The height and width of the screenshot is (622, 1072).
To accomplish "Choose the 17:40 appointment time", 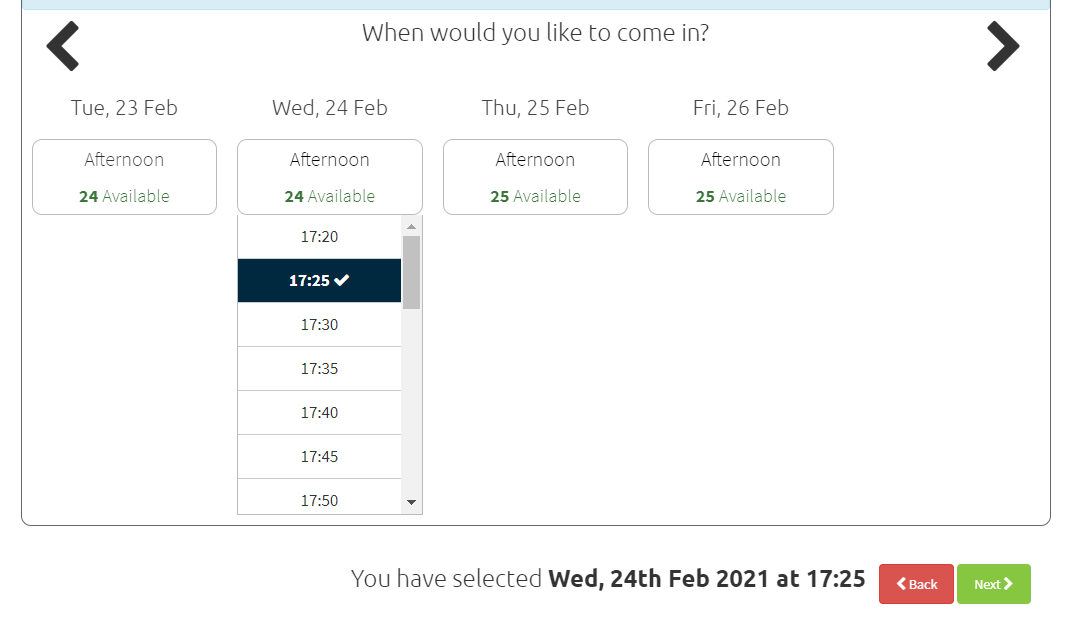I will (x=319, y=413).
